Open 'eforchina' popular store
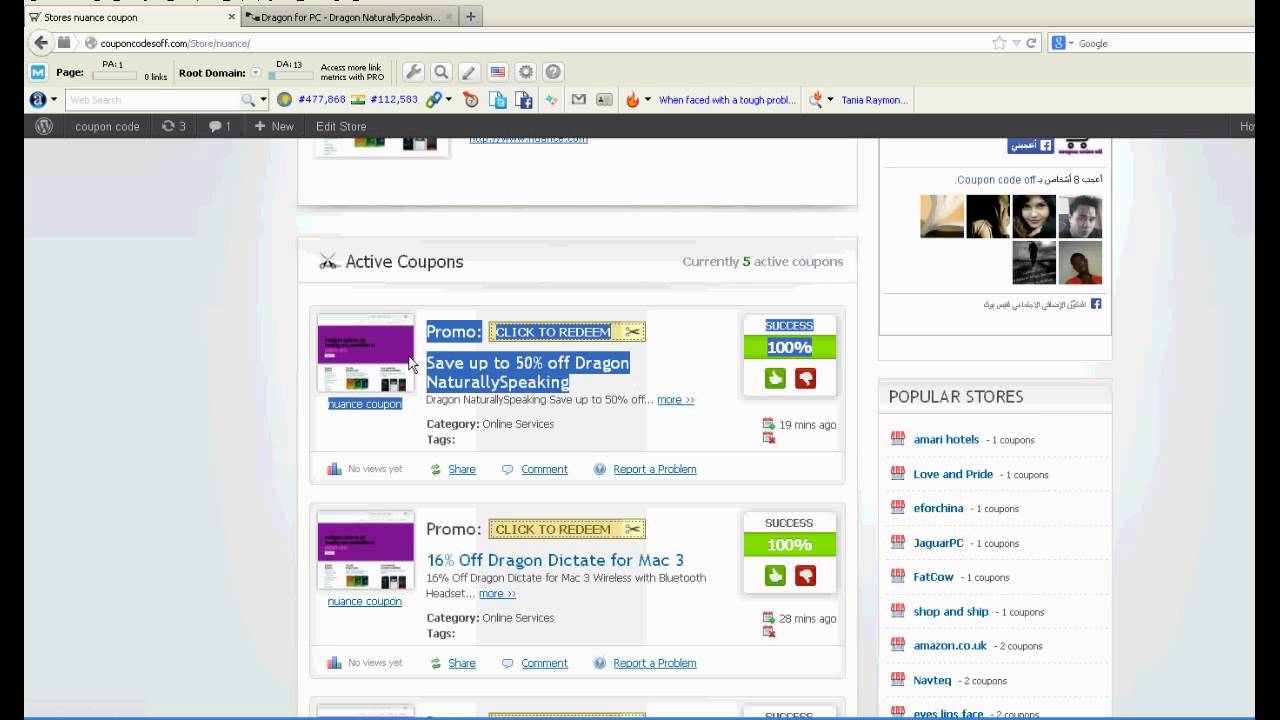 pos(938,508)
